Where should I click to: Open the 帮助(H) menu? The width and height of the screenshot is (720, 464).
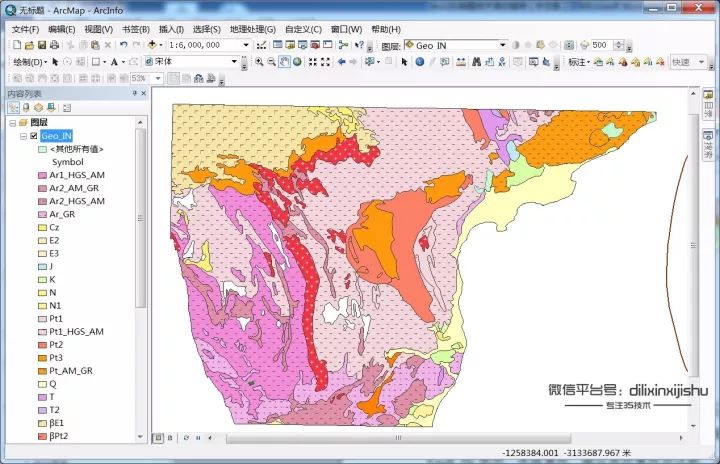[386, 29]
